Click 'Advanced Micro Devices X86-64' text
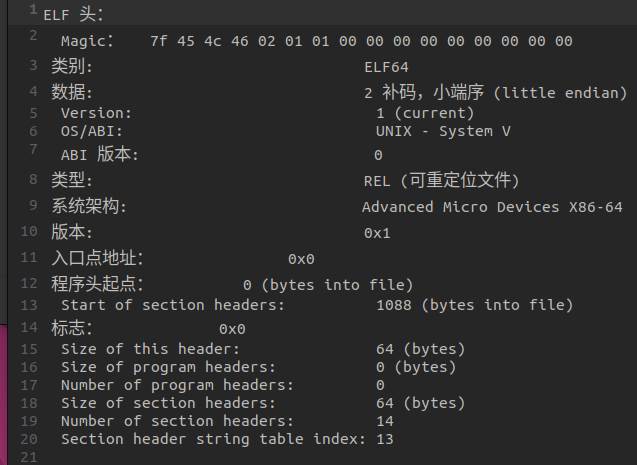 click(x=492, y=207)
